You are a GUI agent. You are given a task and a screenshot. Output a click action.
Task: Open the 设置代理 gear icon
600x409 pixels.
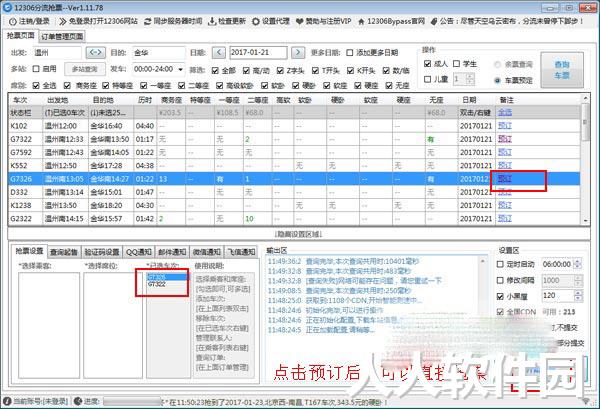[256, 21]
